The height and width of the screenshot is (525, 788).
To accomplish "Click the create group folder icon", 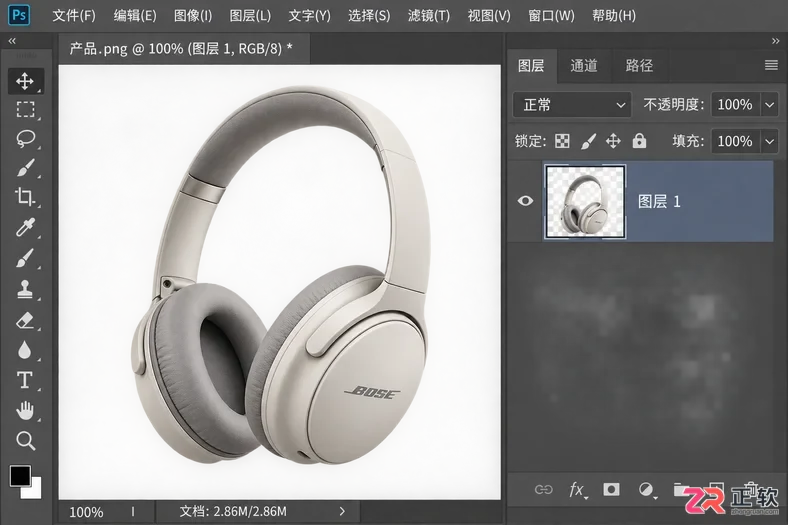I will tap(681, 489).
